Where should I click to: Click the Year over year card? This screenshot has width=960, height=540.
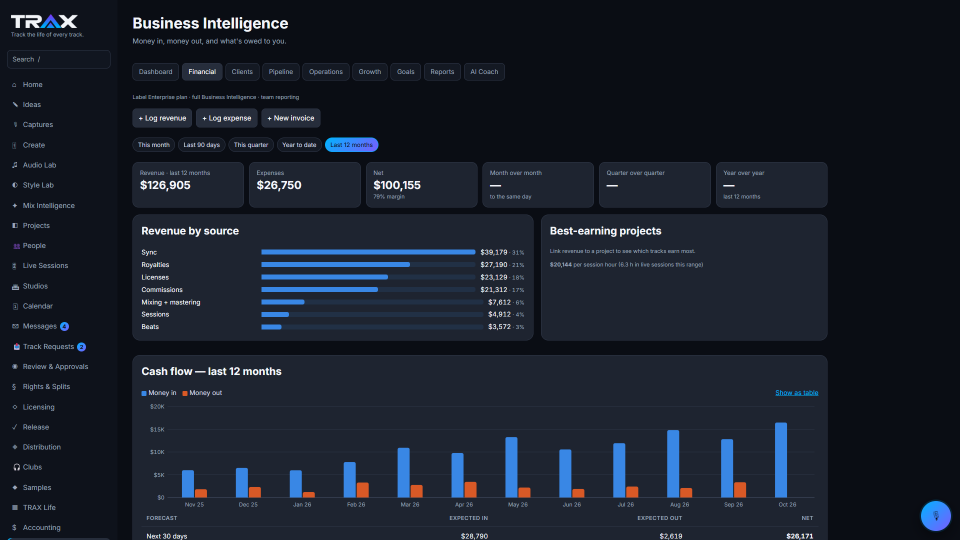771,185
